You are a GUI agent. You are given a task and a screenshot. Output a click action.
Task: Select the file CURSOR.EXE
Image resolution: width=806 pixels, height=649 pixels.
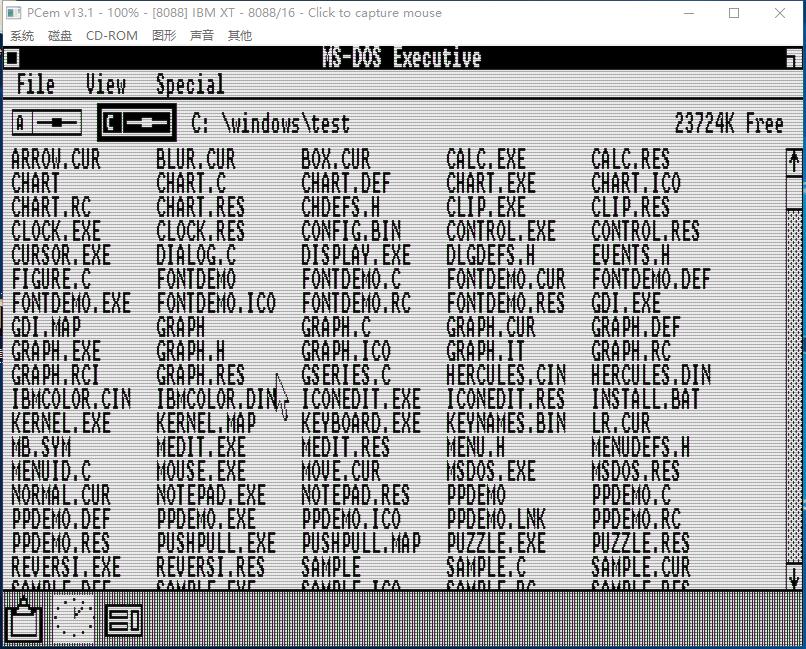click(x=61, y=255)
